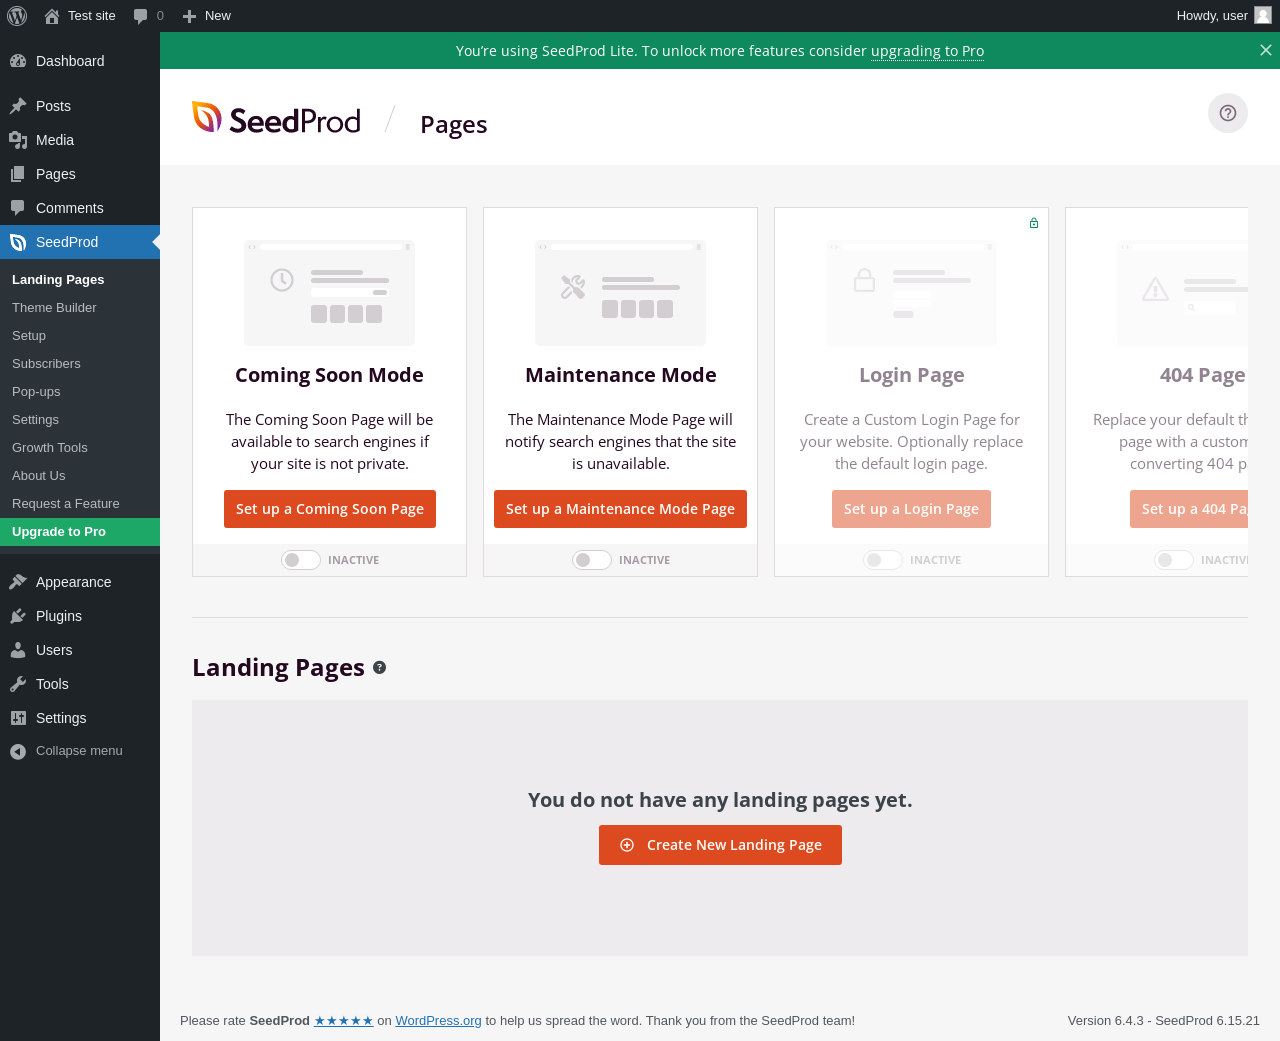Image resolution: width=1280 pixels, height=1041 pixels.
Task: Click the Plugins plug icon
Action: click(18, 616)
